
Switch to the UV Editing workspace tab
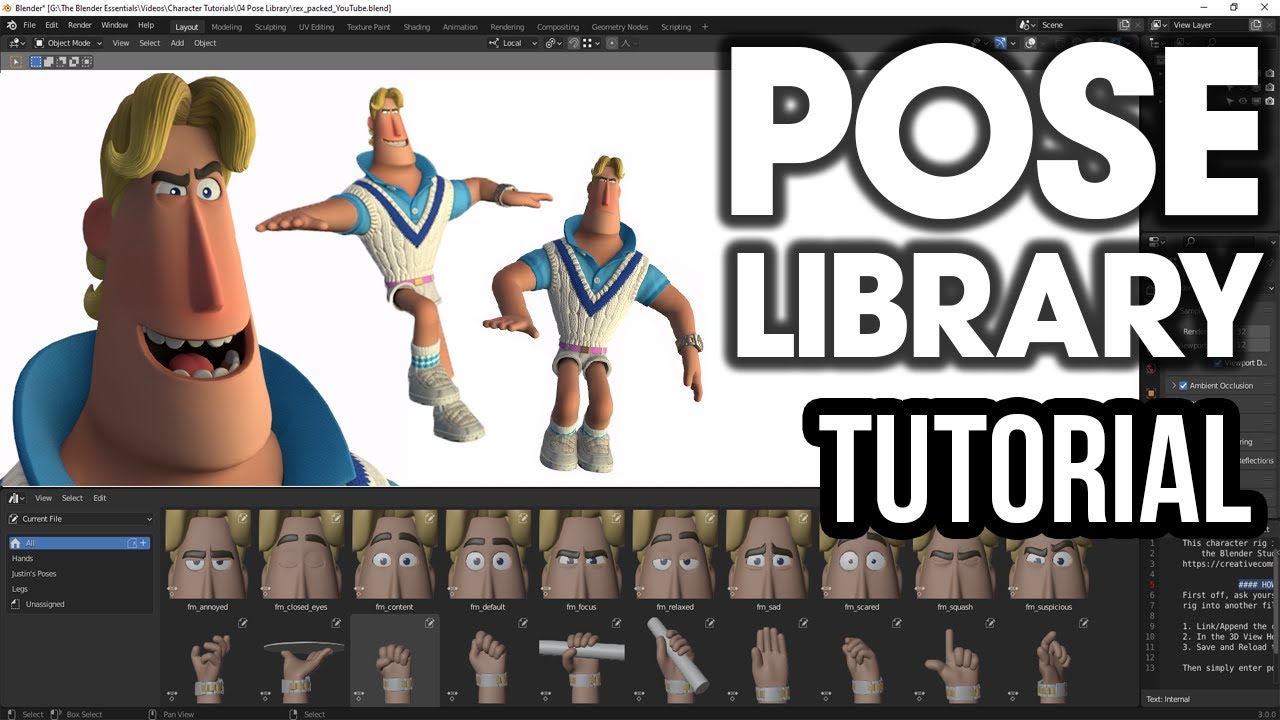point(316,27)
